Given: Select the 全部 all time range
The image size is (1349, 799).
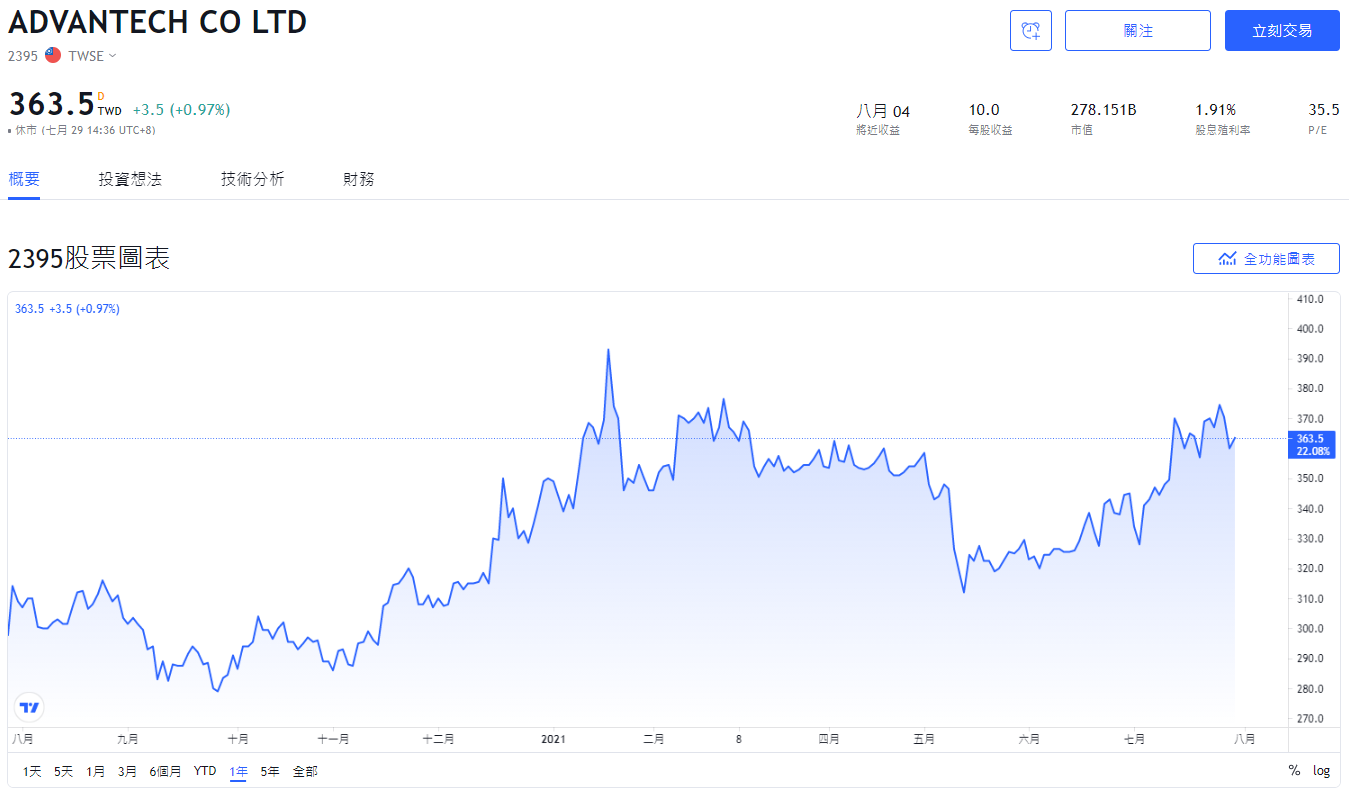Looking at the screenshot, I should [x=305, y=771].
